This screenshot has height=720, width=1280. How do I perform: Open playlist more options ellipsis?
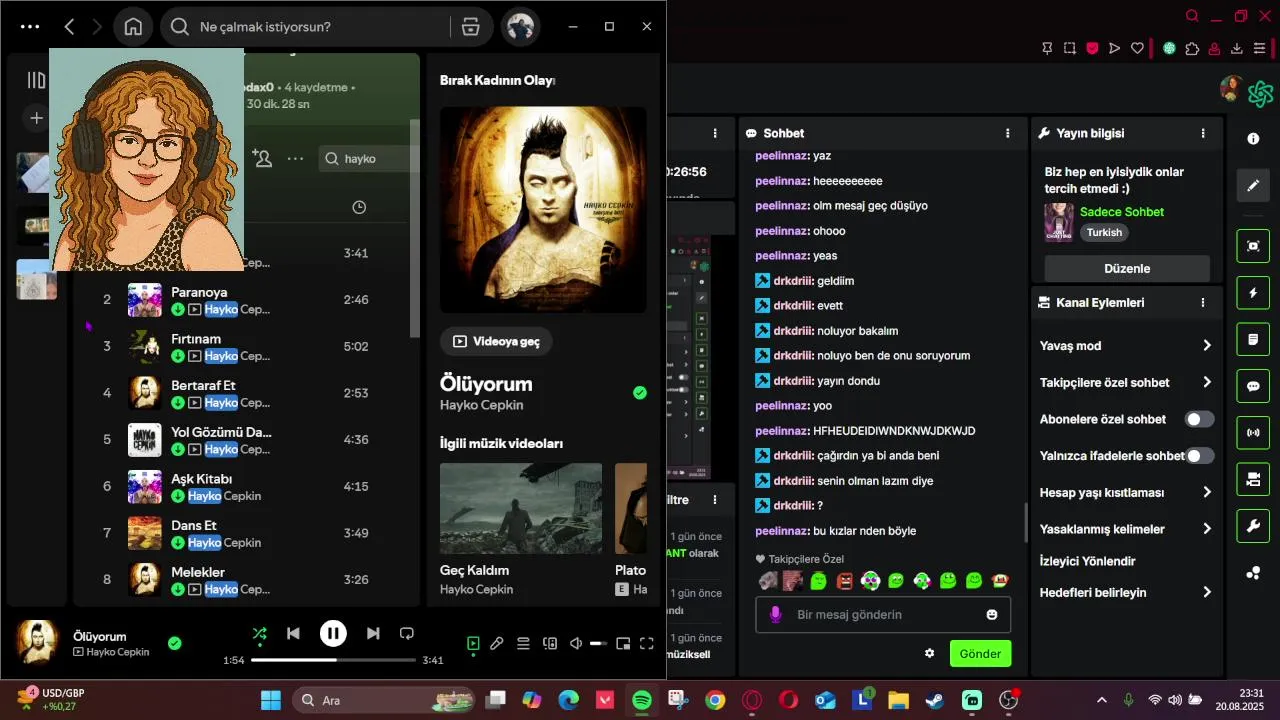point(295,158)
